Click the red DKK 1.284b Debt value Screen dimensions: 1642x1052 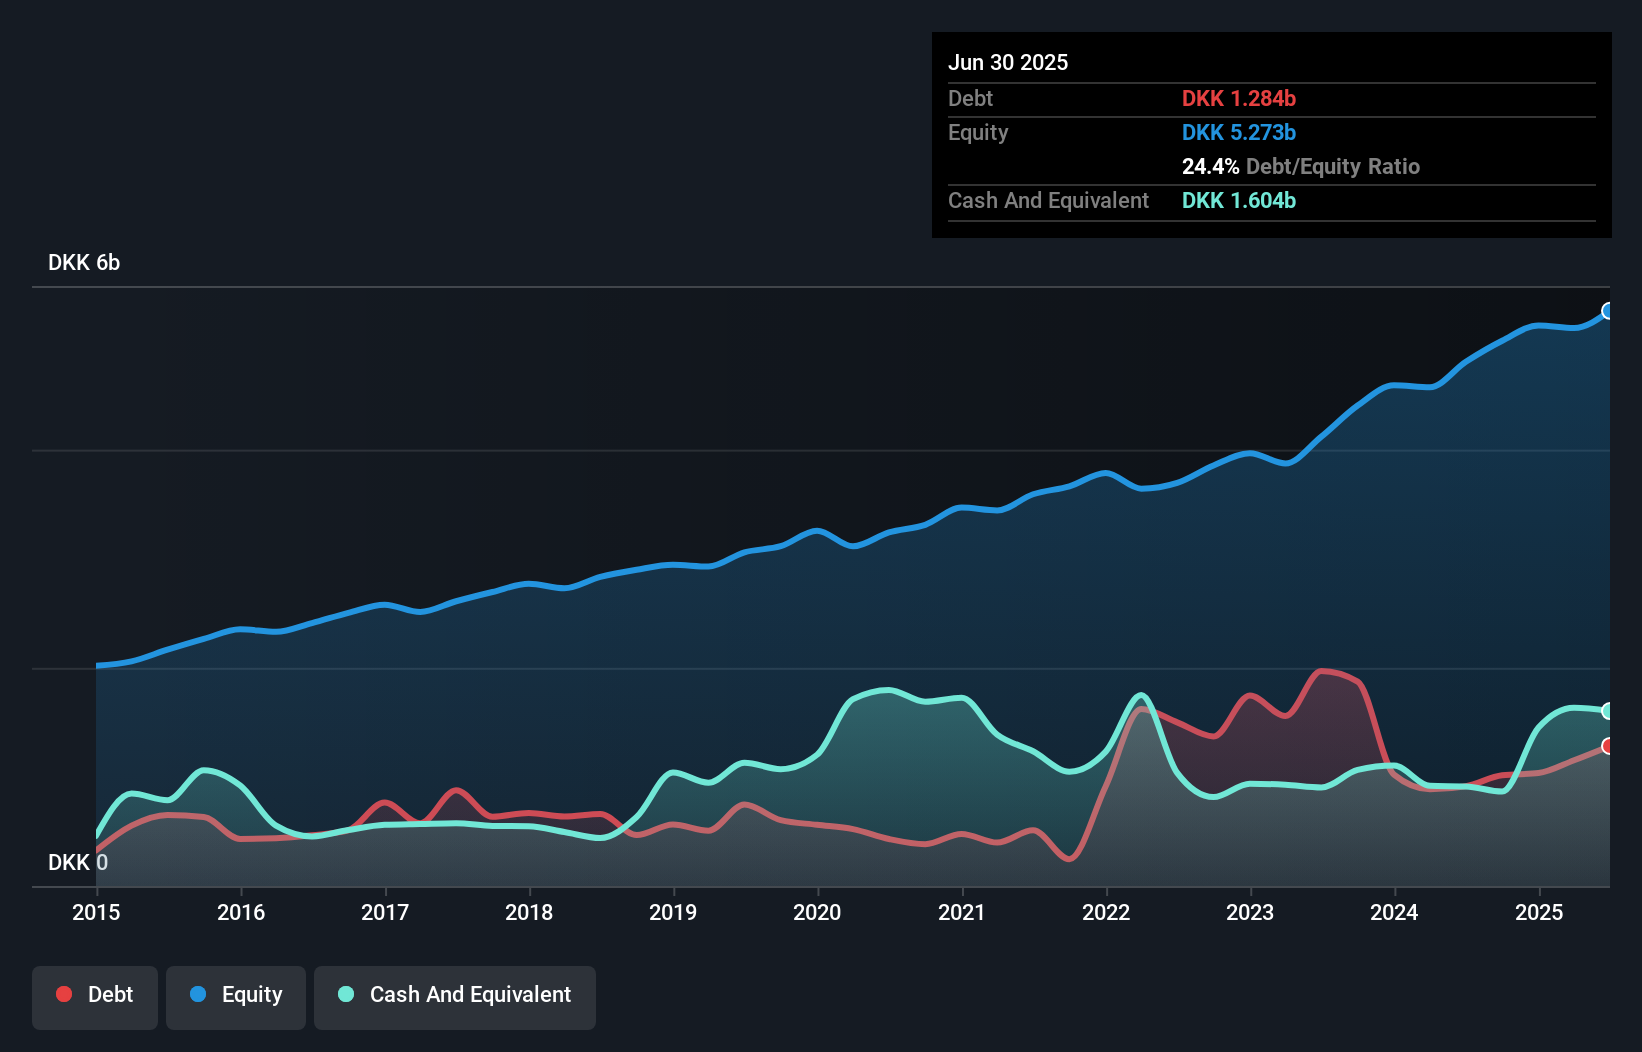coord(1239,98)
